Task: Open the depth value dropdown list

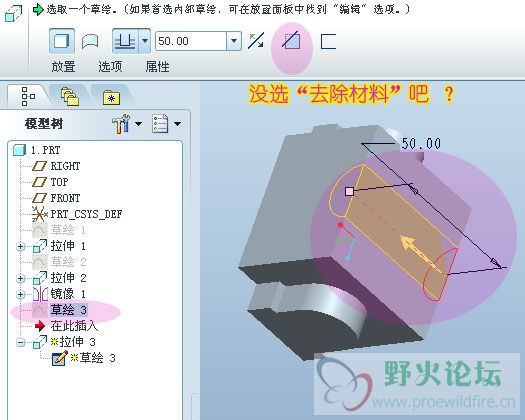Action: (x=234, y=41)
